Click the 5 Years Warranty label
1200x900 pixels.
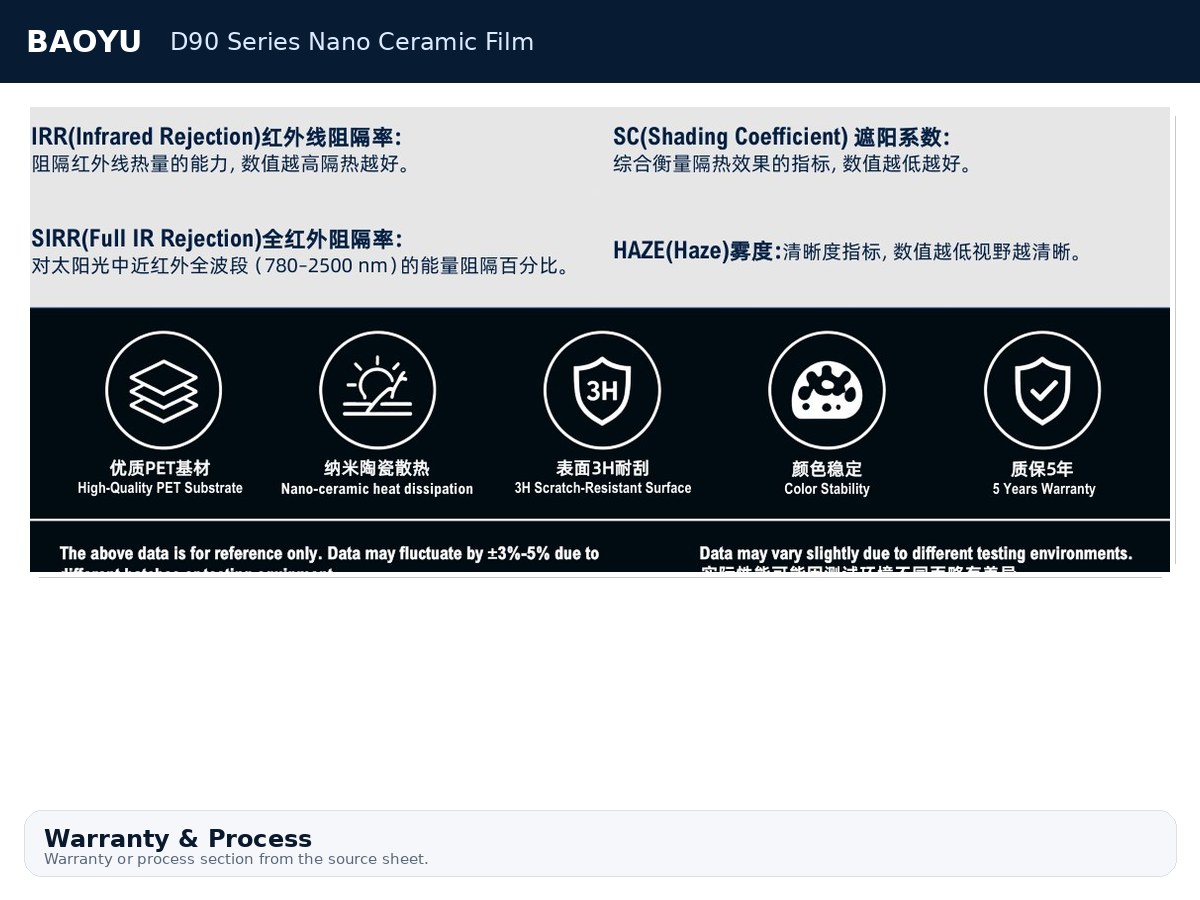(1044, 489)
